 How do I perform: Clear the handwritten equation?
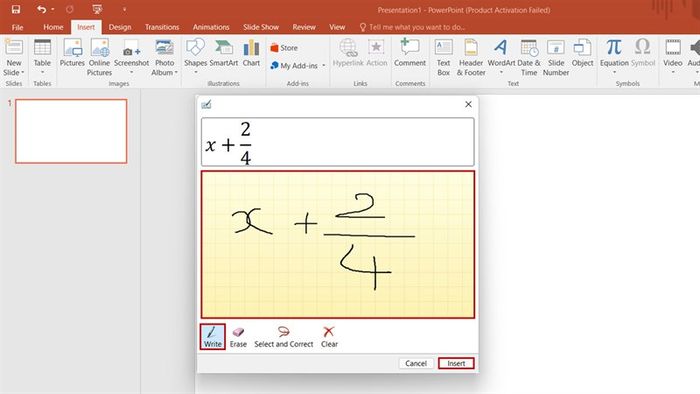point(329,337)
